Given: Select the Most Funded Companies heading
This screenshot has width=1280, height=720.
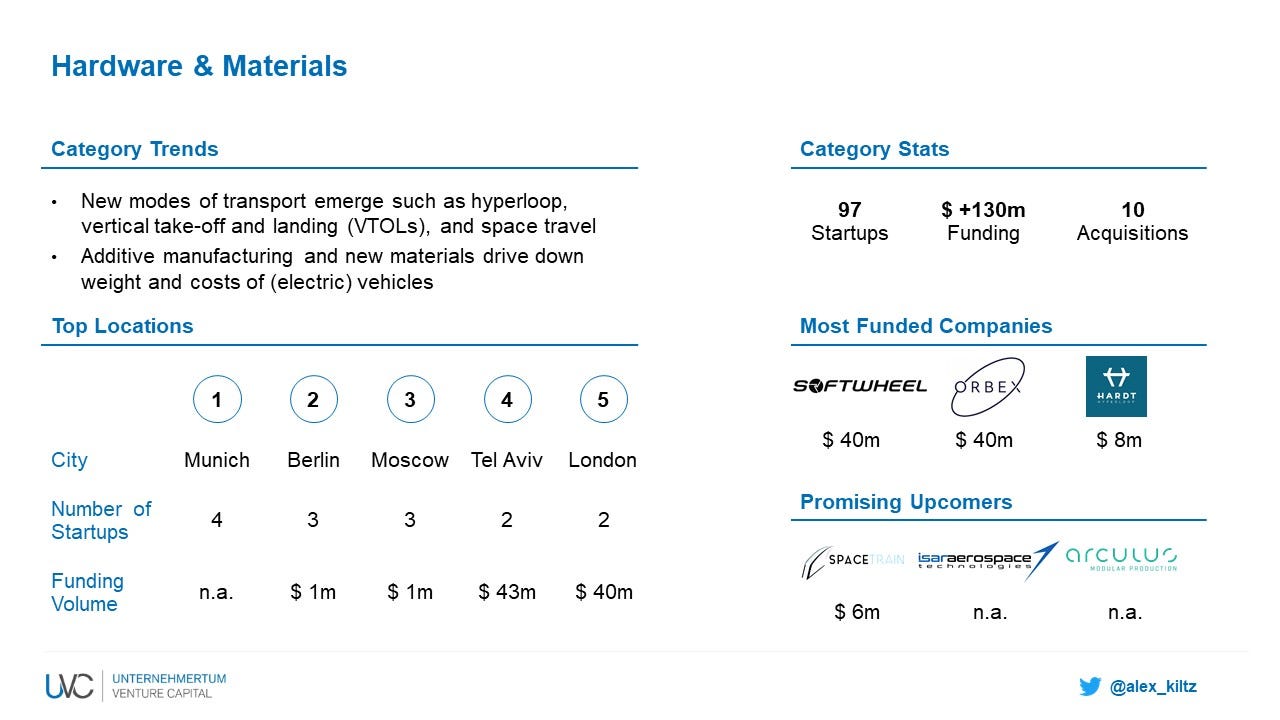Looking at the screenshot, I should pyautogui.click(x=926, y=326).
